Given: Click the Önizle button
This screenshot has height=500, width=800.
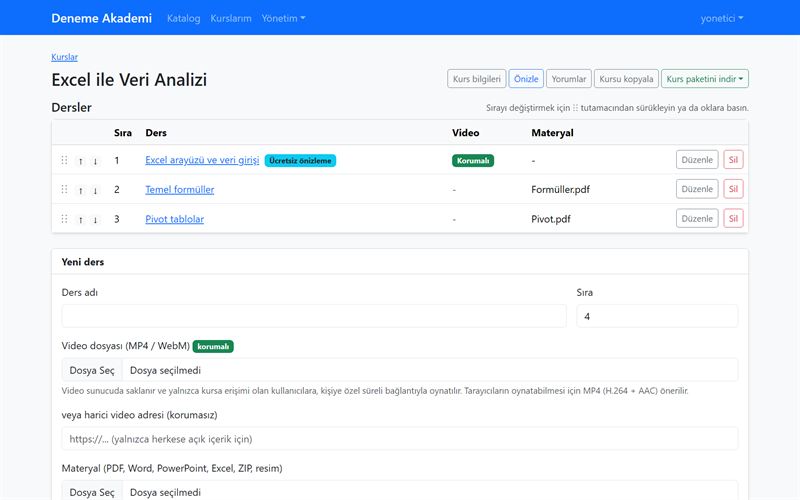Looking at the screenshot, I should [526, 79].
